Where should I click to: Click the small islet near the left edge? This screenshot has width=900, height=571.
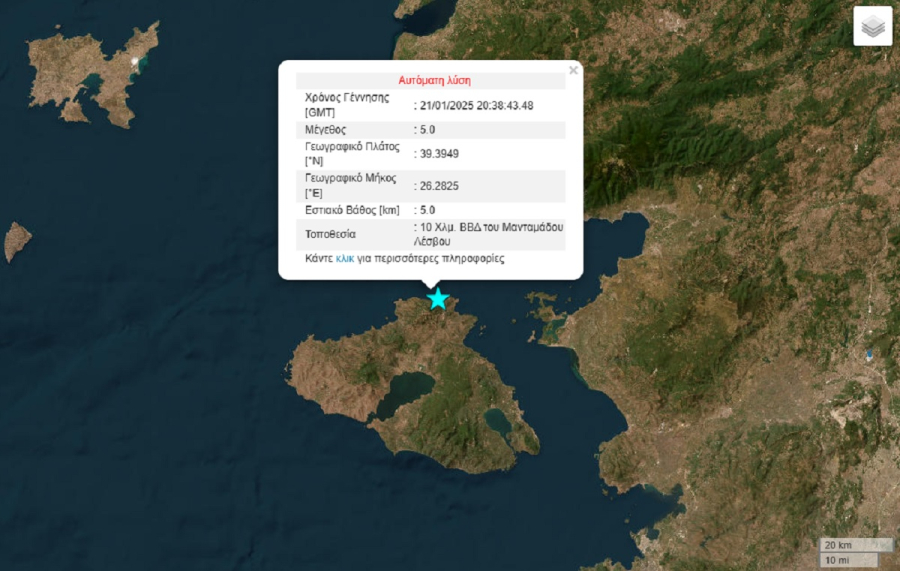pyautogui.click(x=17, y=241)
